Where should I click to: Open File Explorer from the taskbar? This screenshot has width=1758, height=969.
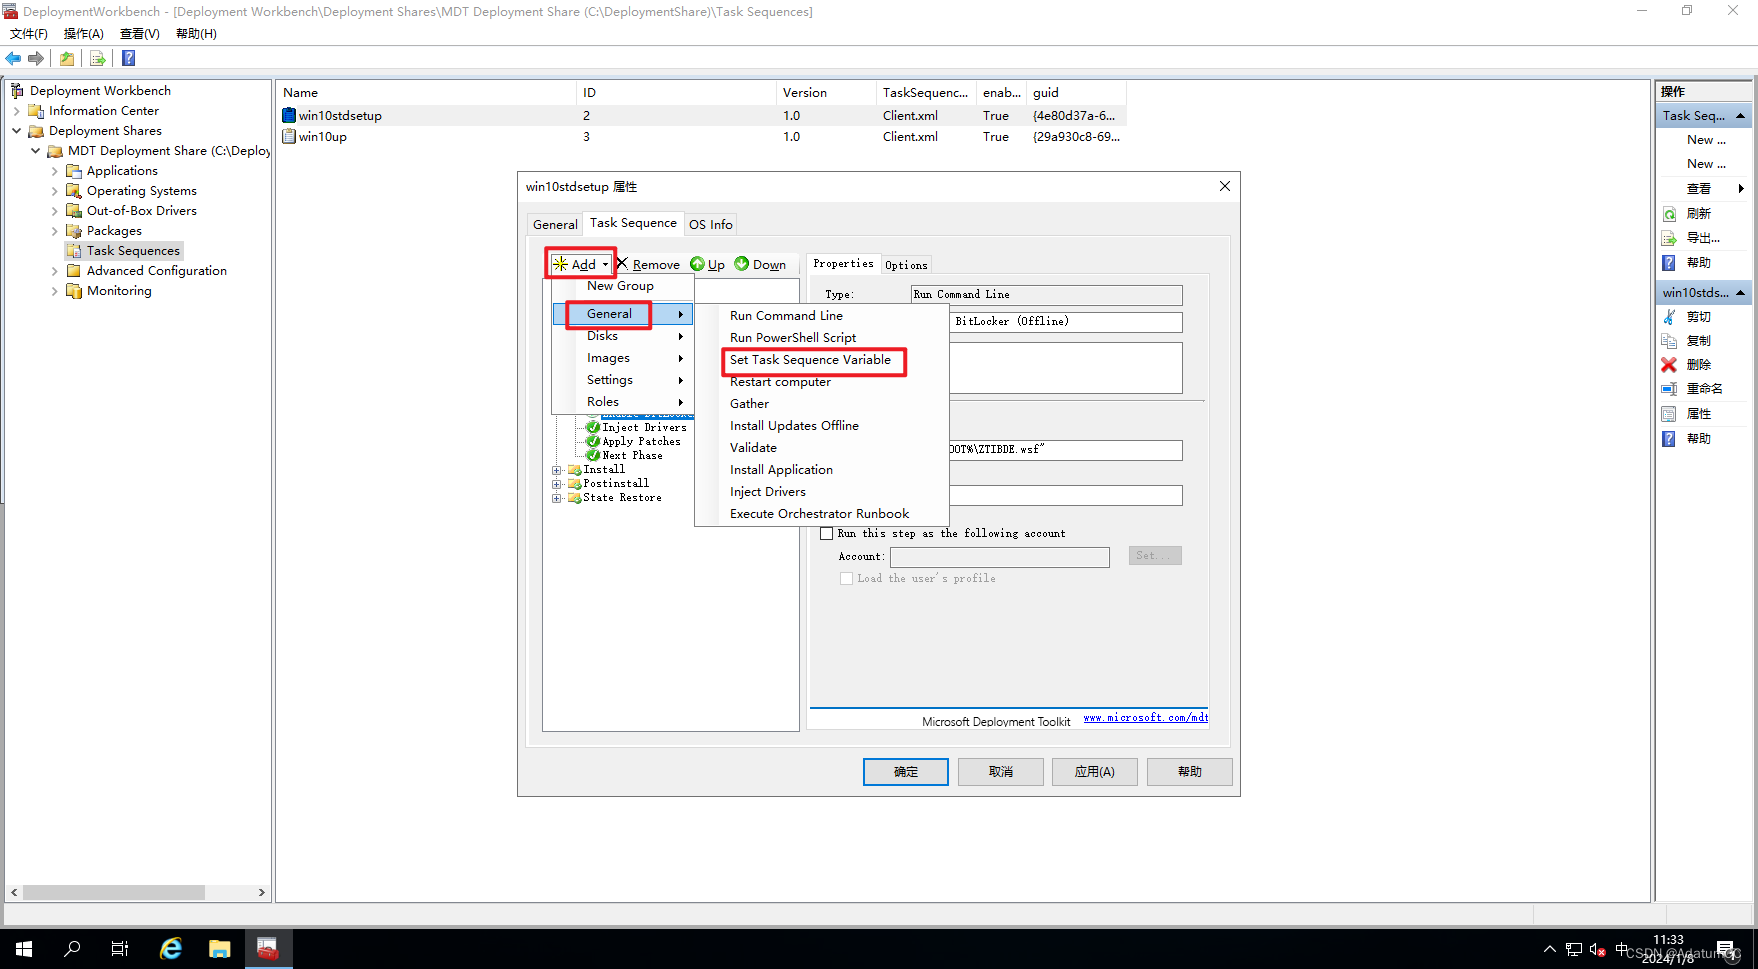point(219,949)
